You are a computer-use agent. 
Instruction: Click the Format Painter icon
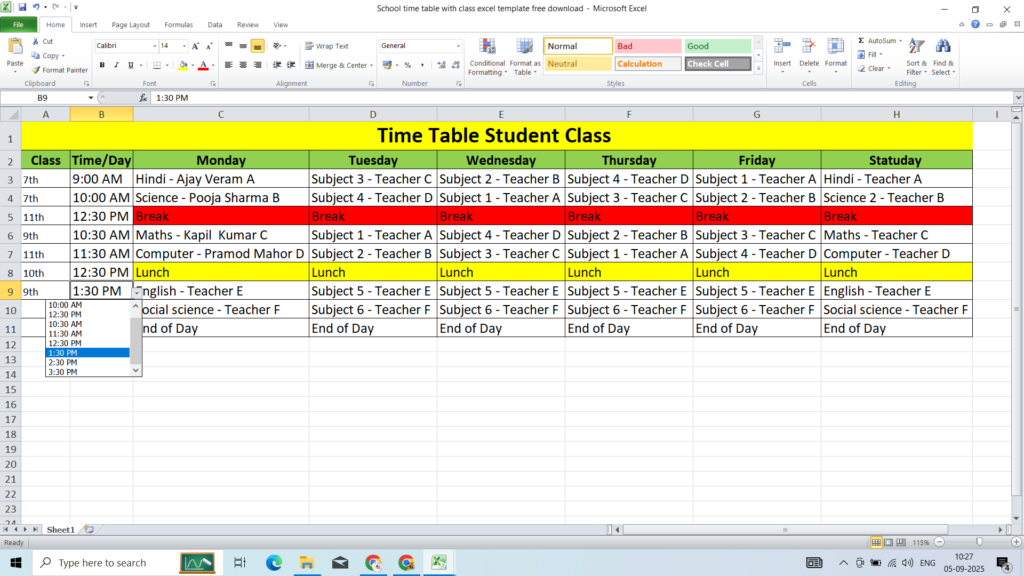pos(36,70)
